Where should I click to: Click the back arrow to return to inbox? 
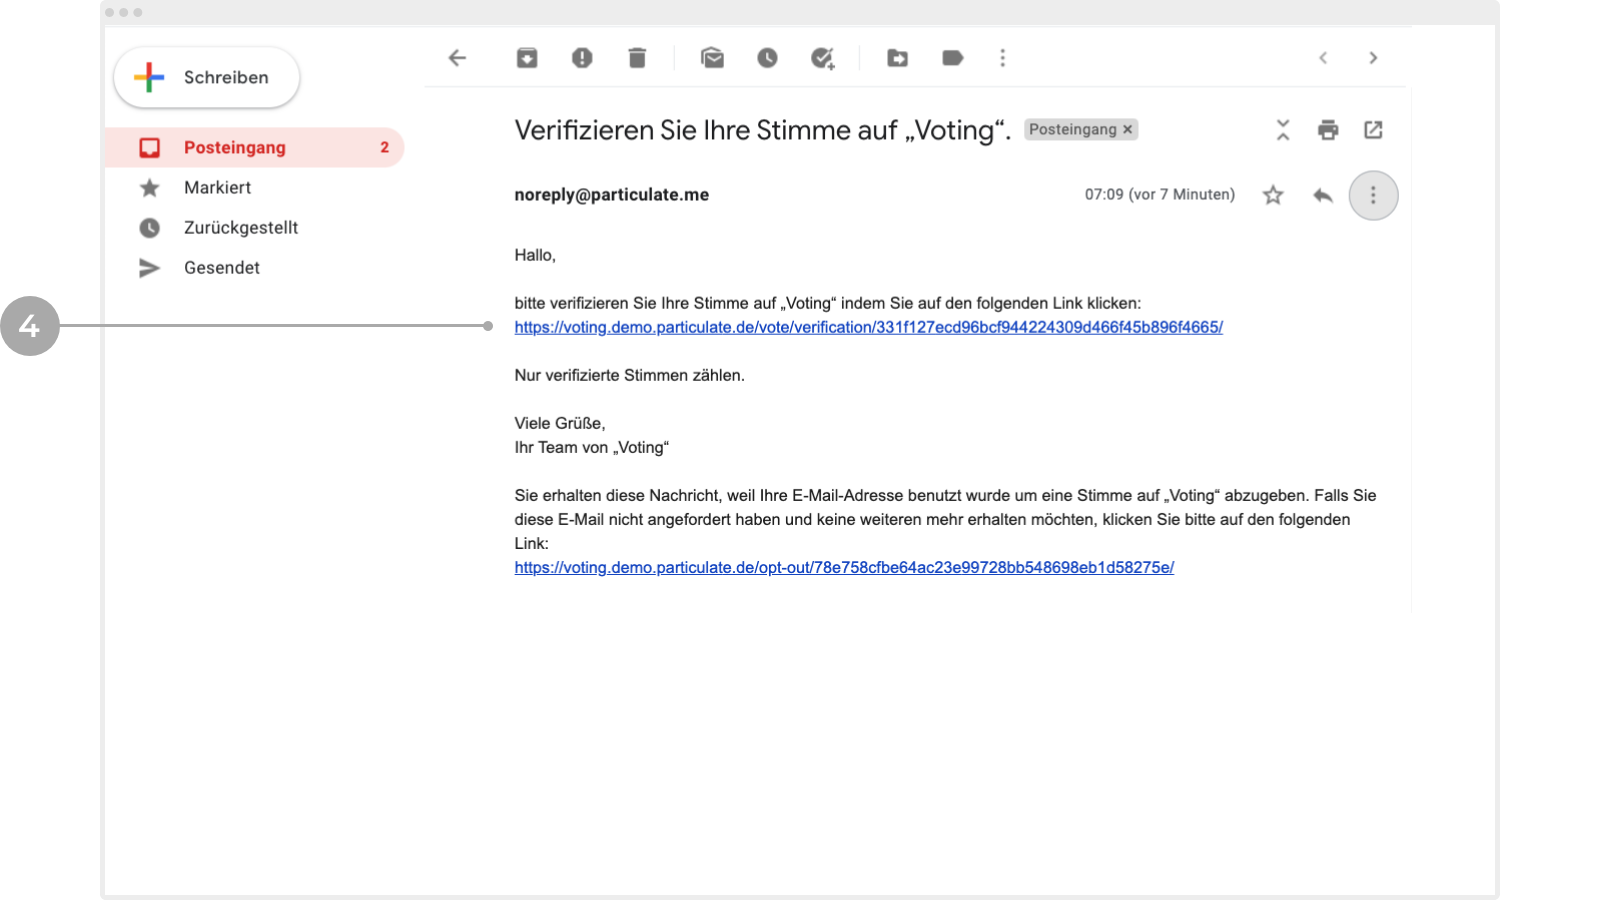click(457, 58)
